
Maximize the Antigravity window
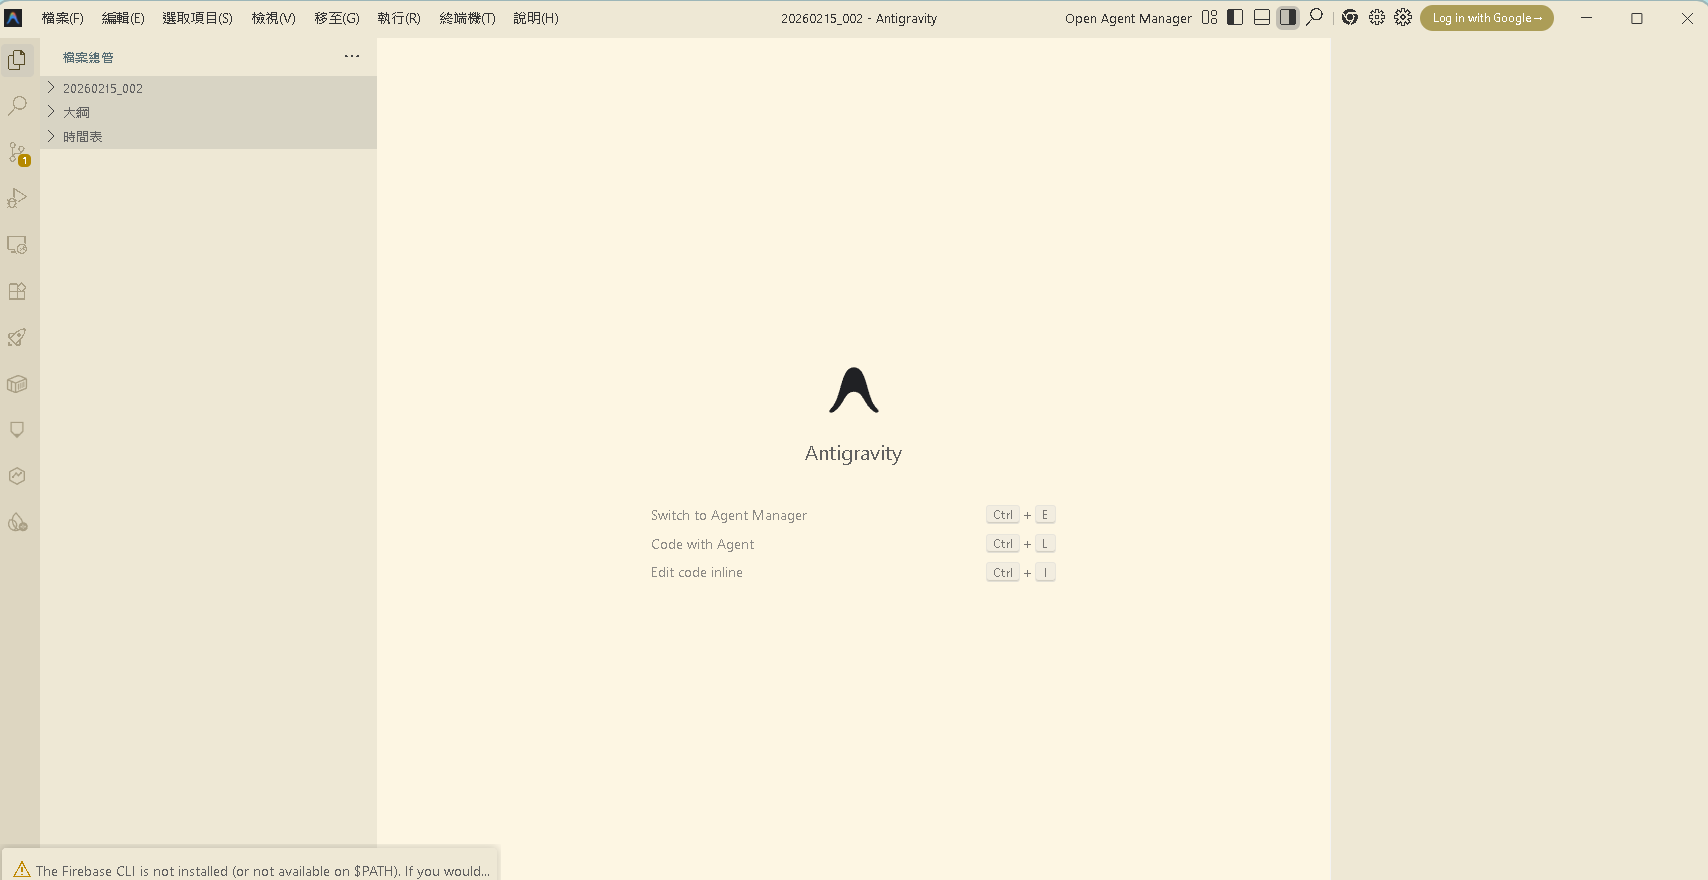coord(1637,18)
